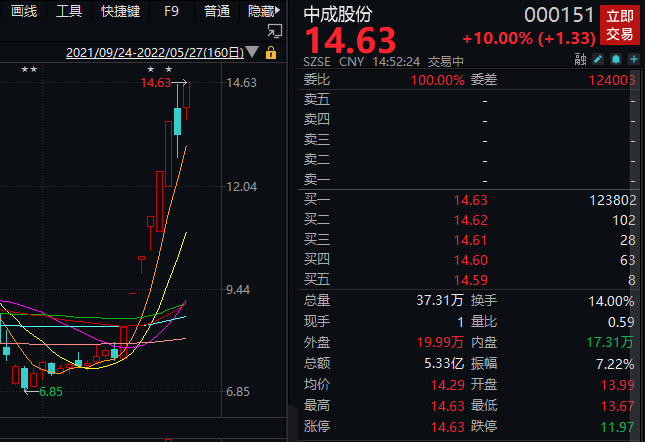
Task: Click the 开盘 value 13.99
Action: tap(617, 385)
